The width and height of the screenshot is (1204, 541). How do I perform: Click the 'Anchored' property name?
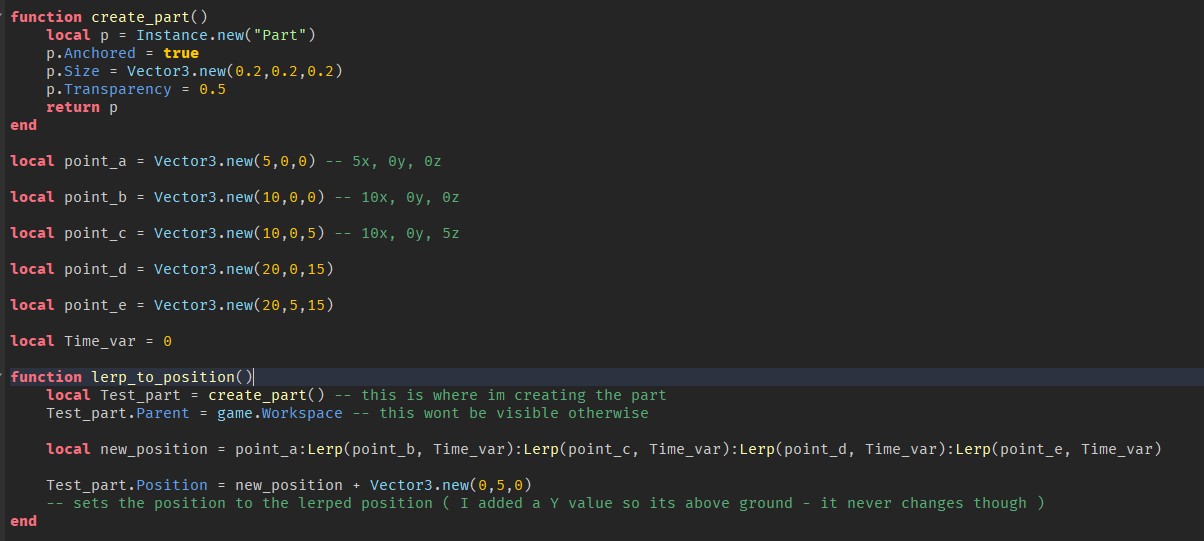100,53
